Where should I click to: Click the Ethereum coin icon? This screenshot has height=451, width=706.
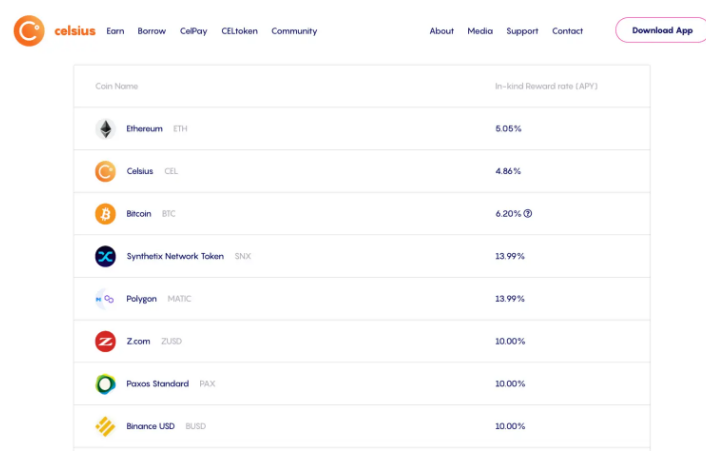[105, 129]
